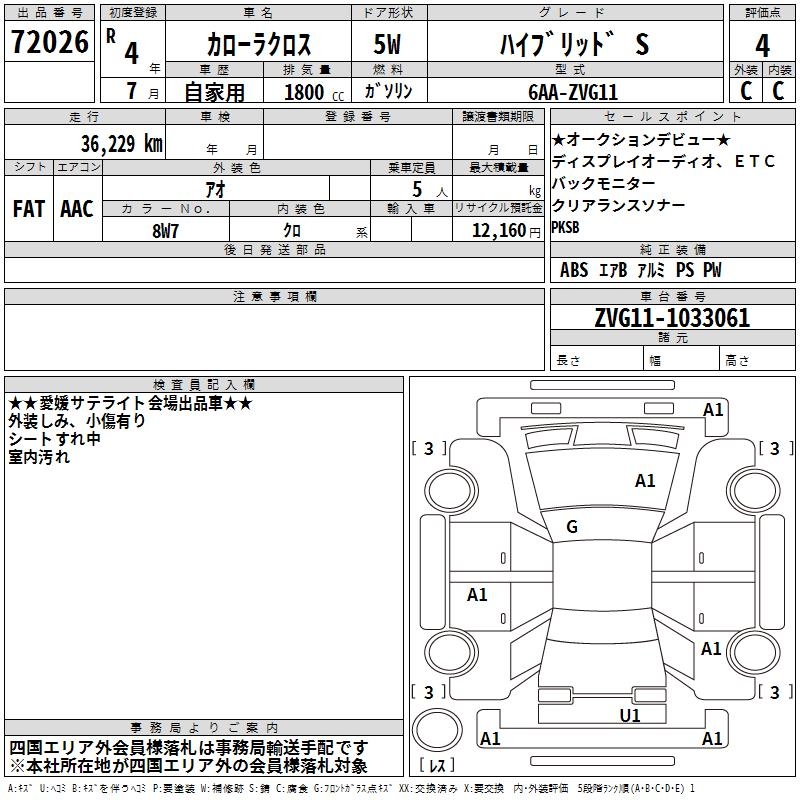Click the chassis number ZVG11-1033061
Viewport: 800px width, 800px height.
click(x=672, y=318)
